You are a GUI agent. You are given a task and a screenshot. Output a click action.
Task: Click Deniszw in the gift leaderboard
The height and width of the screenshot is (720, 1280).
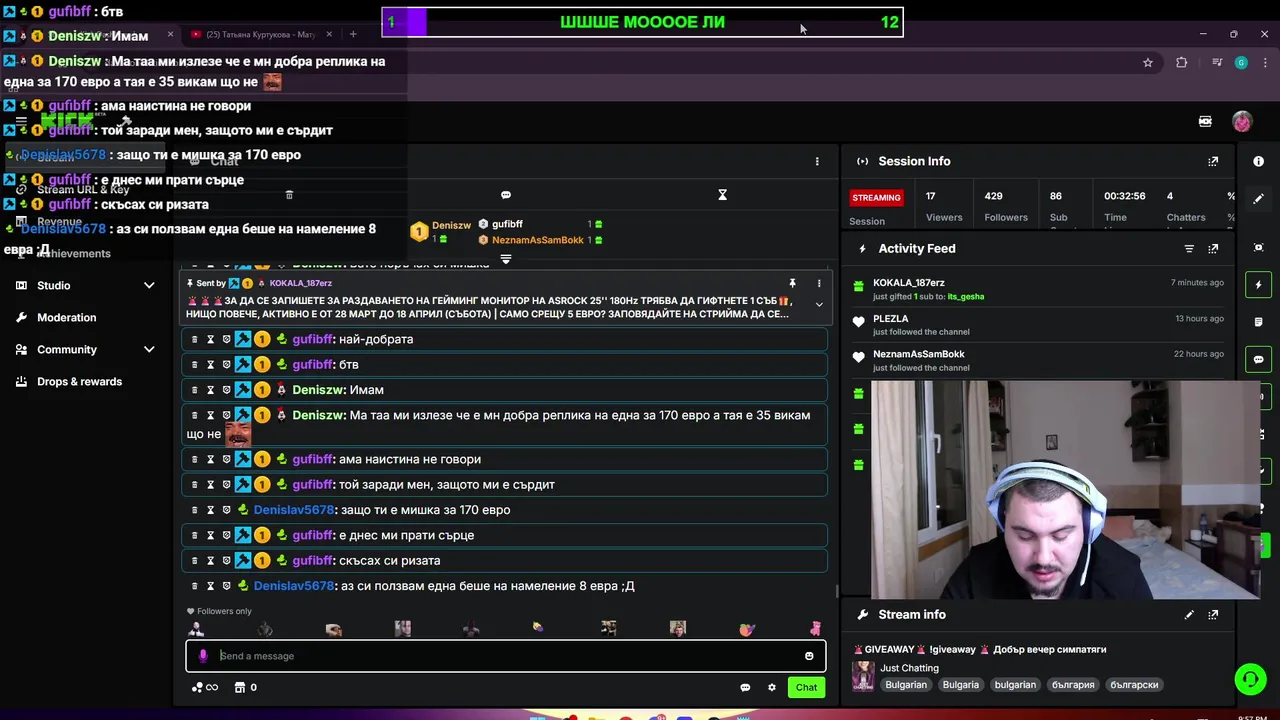click(x=451, y=225)
